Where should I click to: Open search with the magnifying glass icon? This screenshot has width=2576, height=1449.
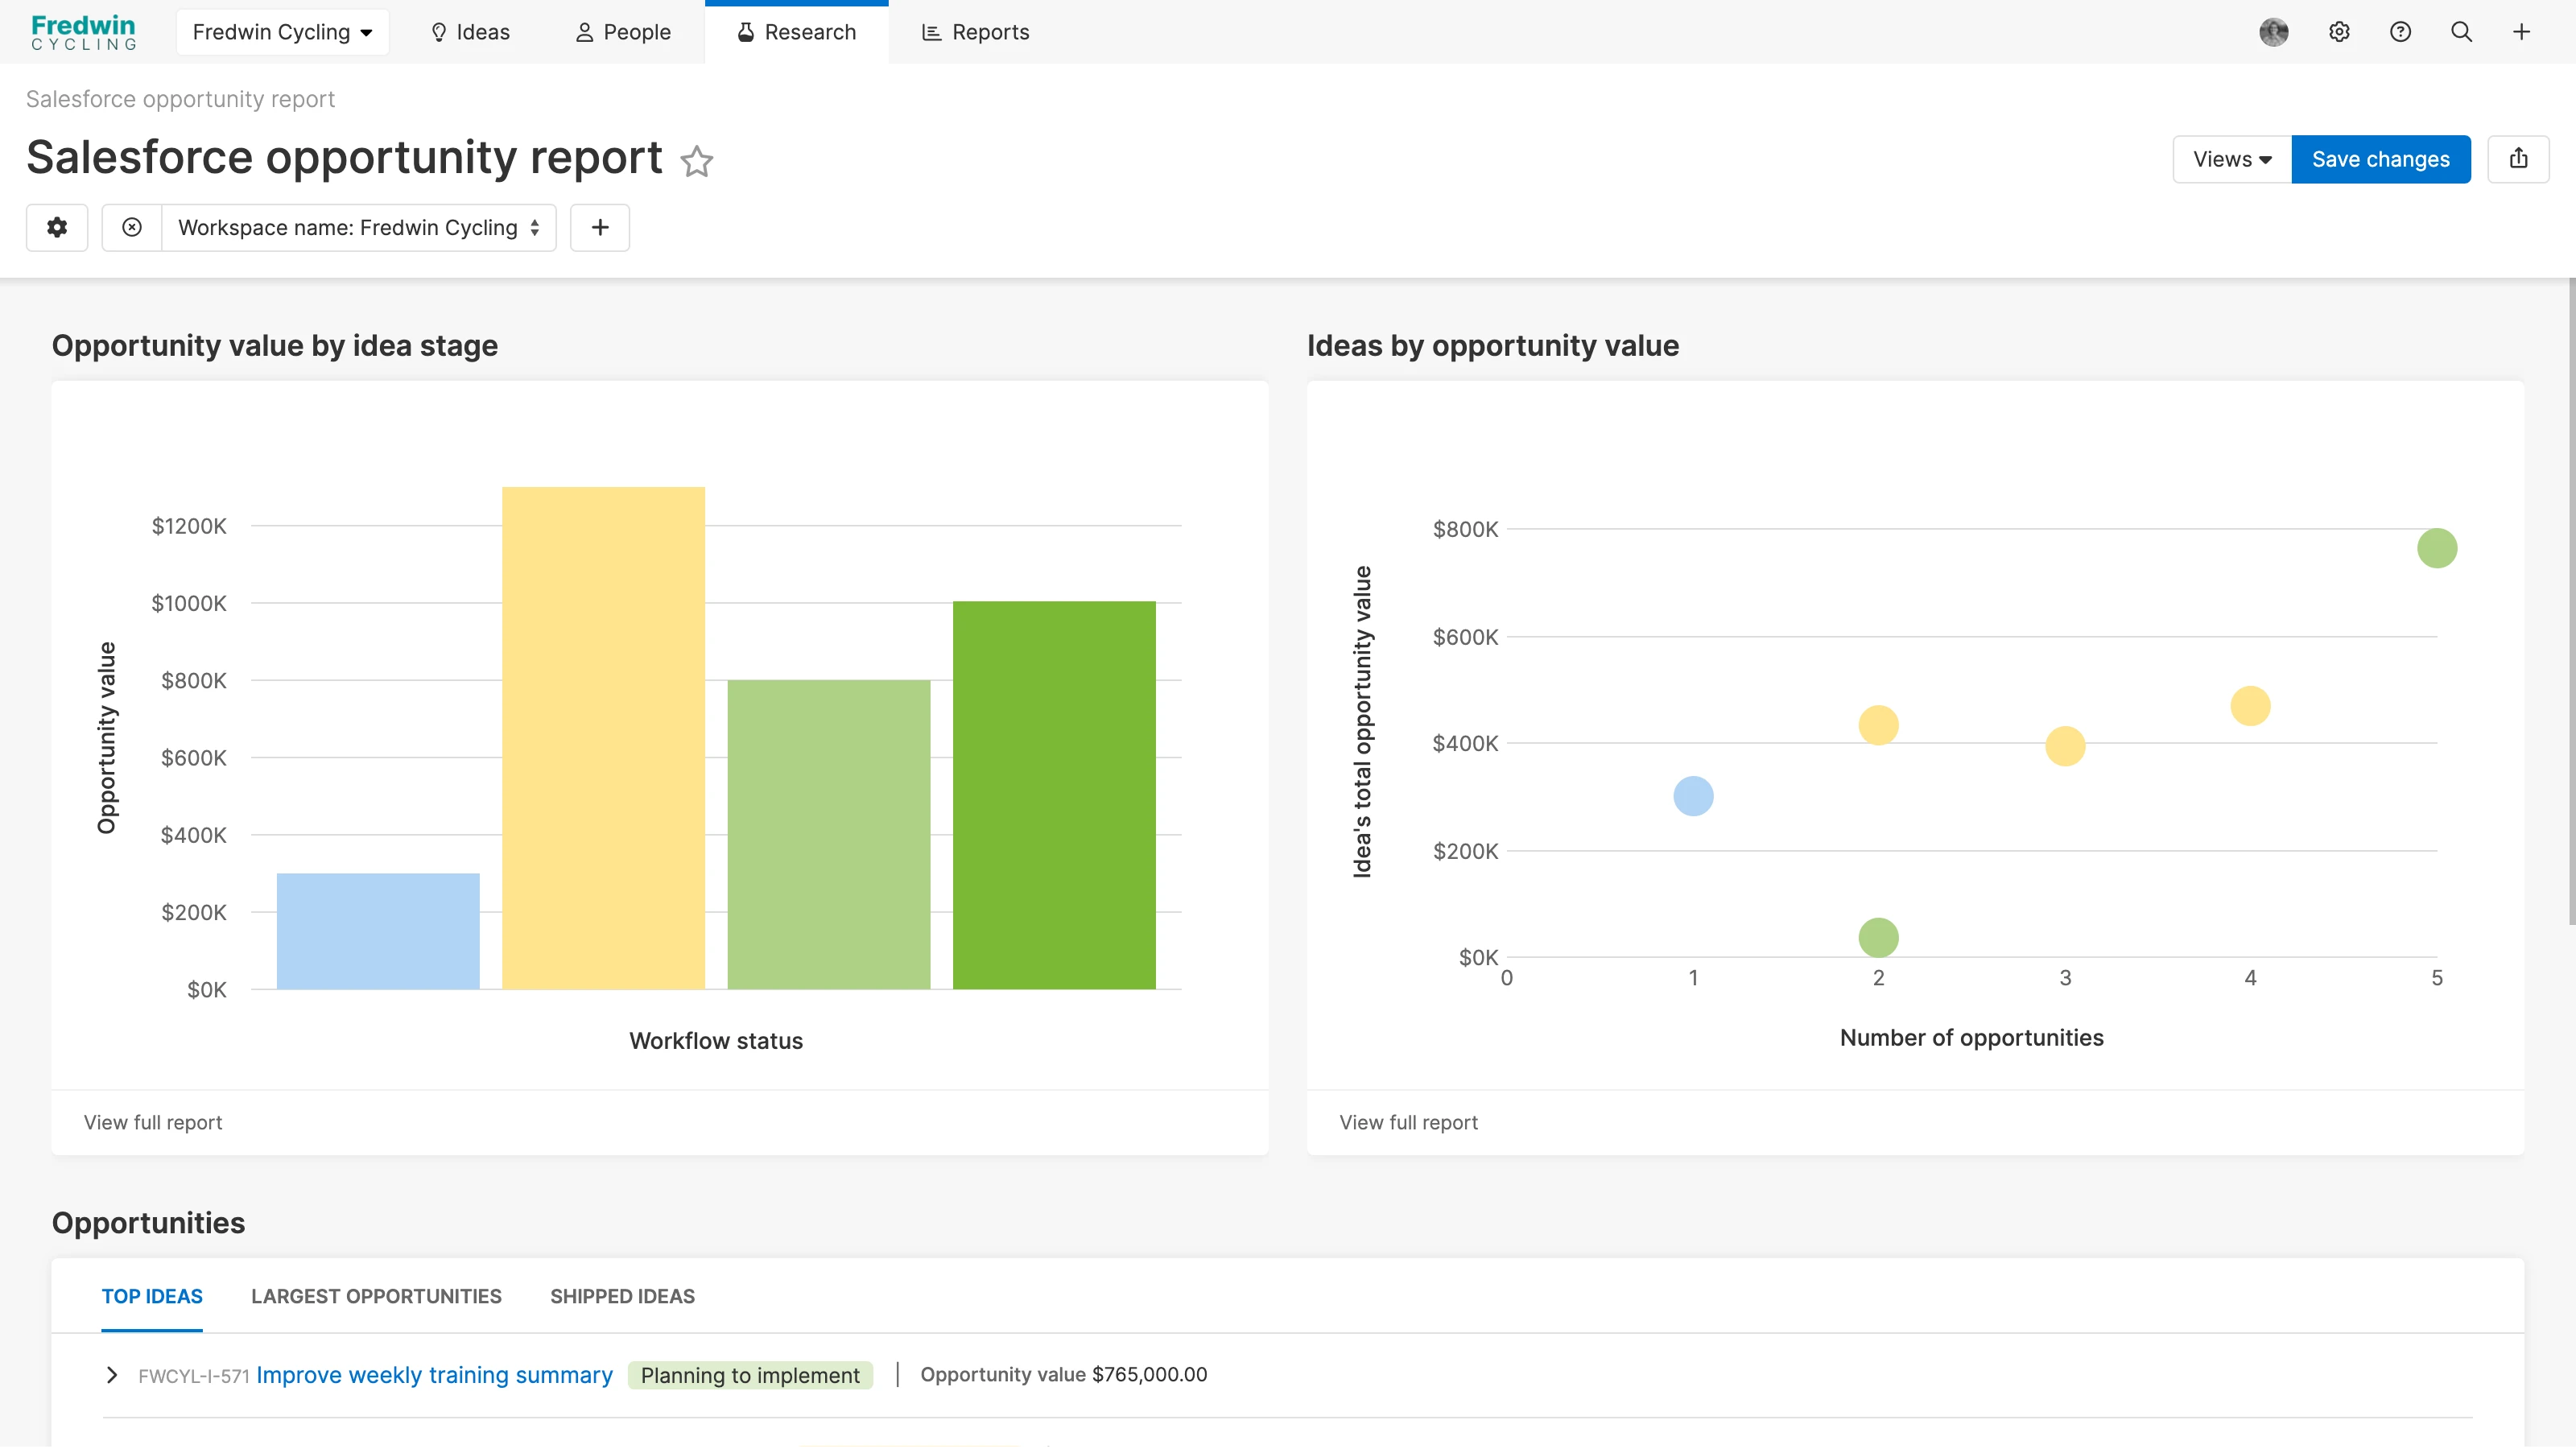[x=2461, y=31]
